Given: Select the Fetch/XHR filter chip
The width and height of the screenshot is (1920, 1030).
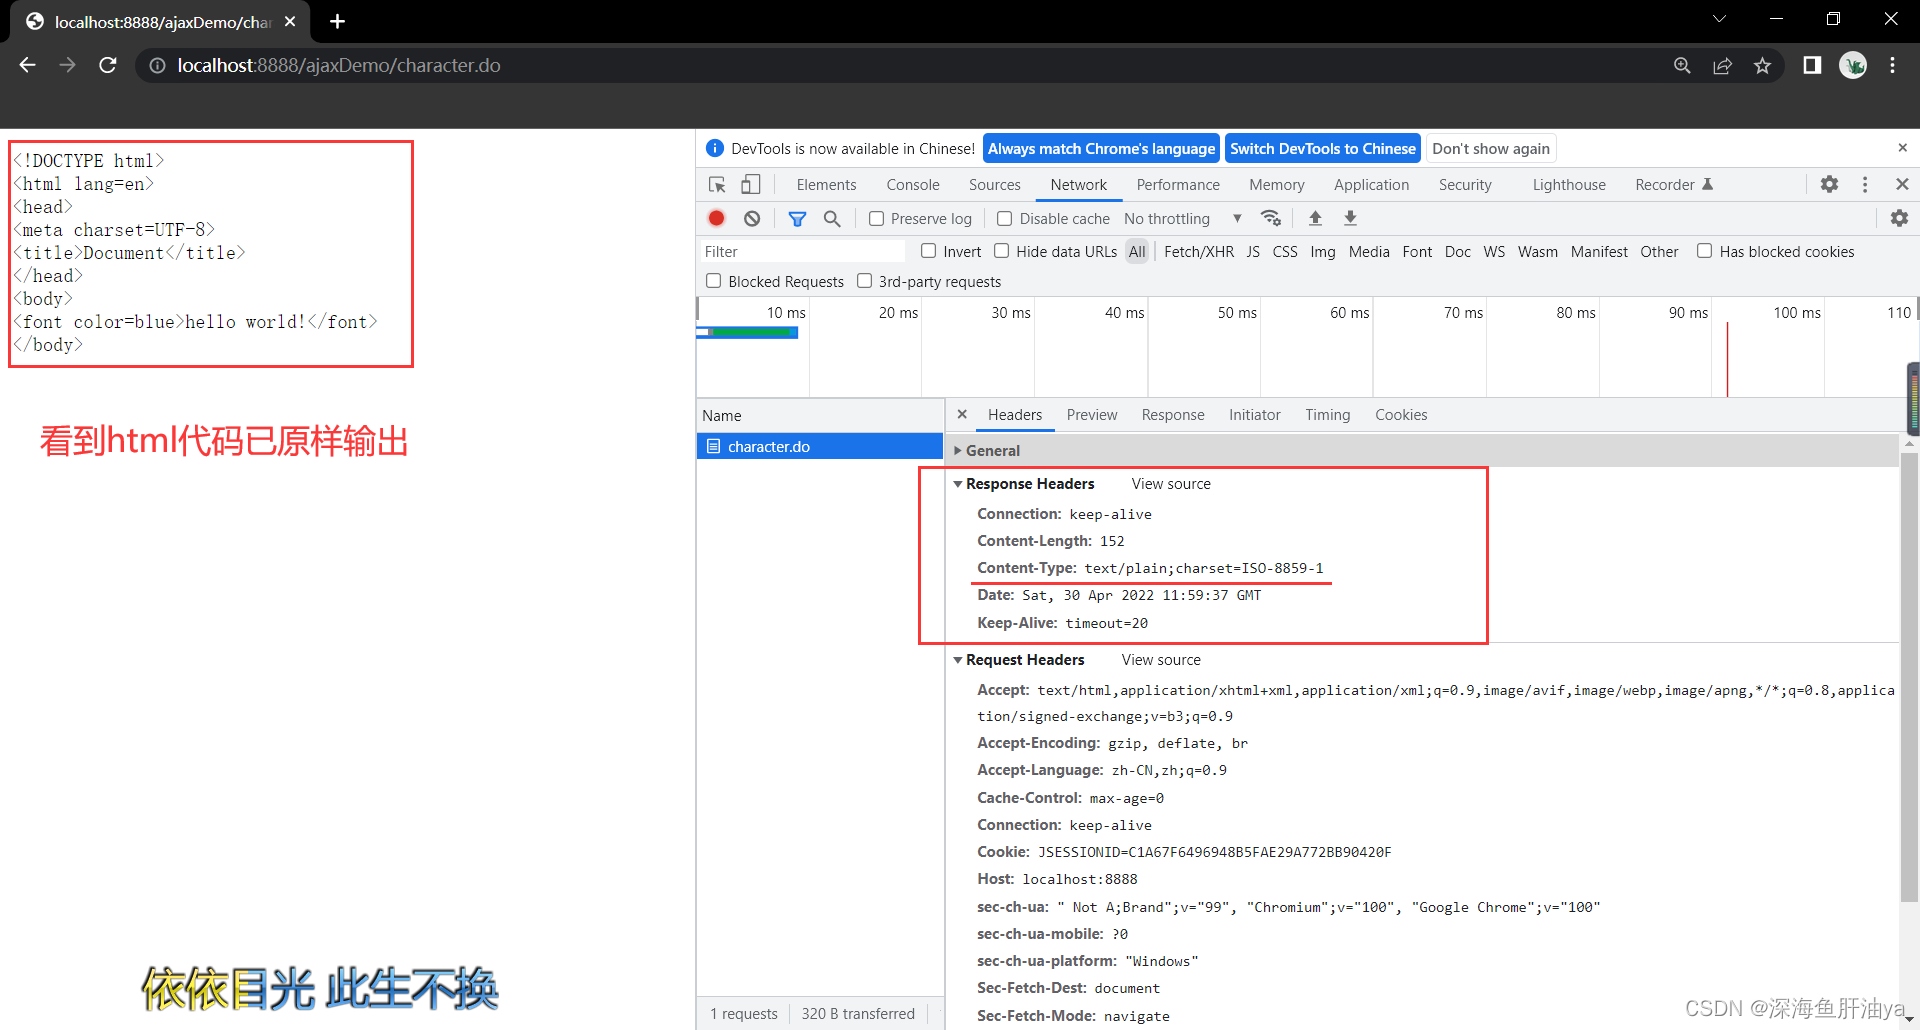Looking at the screenshot, I should point(1198,251).
